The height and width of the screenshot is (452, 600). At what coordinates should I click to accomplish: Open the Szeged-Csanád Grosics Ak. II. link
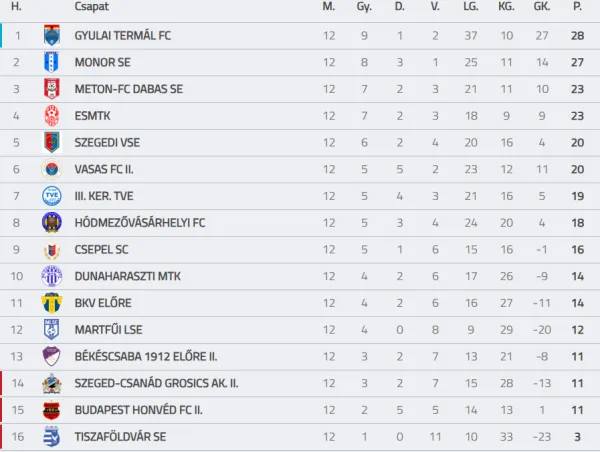pos(156,383)
